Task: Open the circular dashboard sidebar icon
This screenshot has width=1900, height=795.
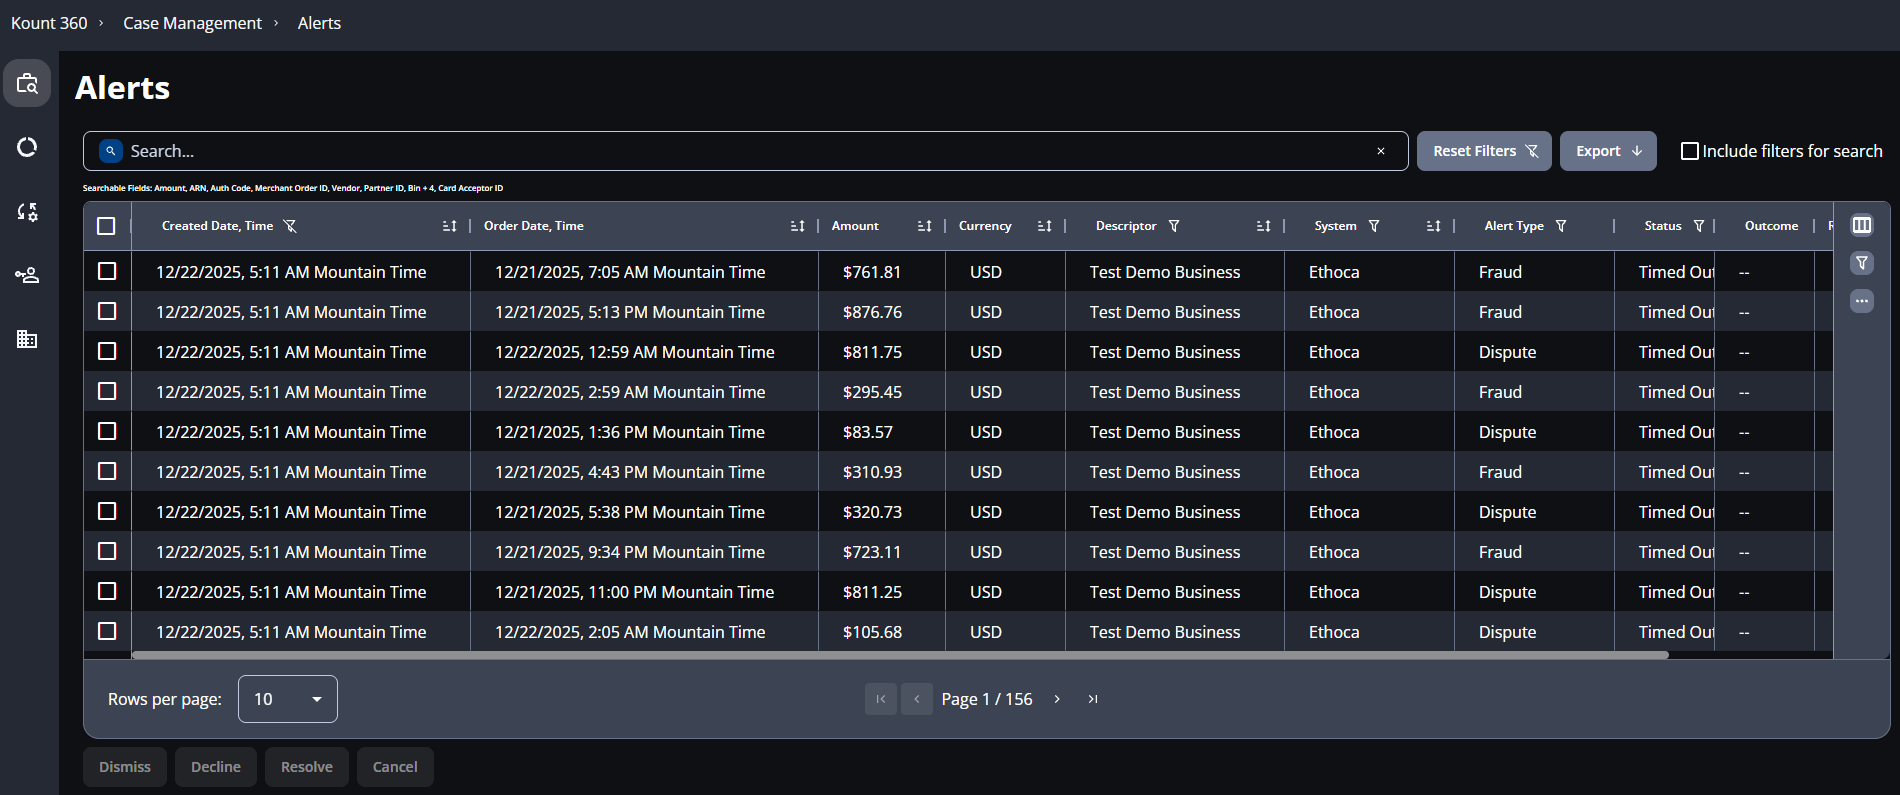Action: pyautogui.click(x=27, y=147)
